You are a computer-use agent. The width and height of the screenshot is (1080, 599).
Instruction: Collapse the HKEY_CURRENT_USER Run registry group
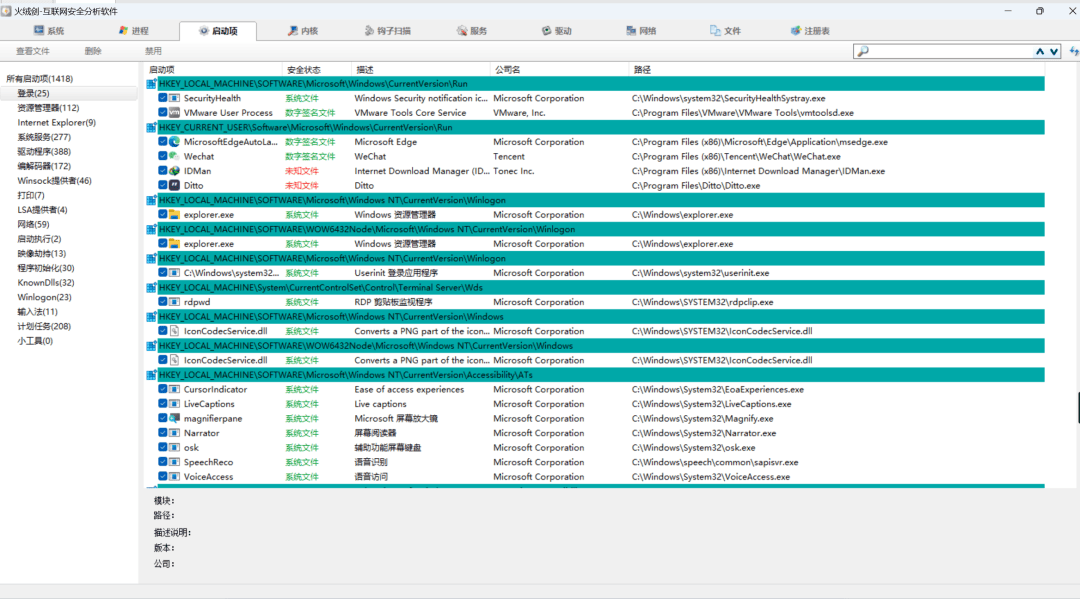pos(151,127)
